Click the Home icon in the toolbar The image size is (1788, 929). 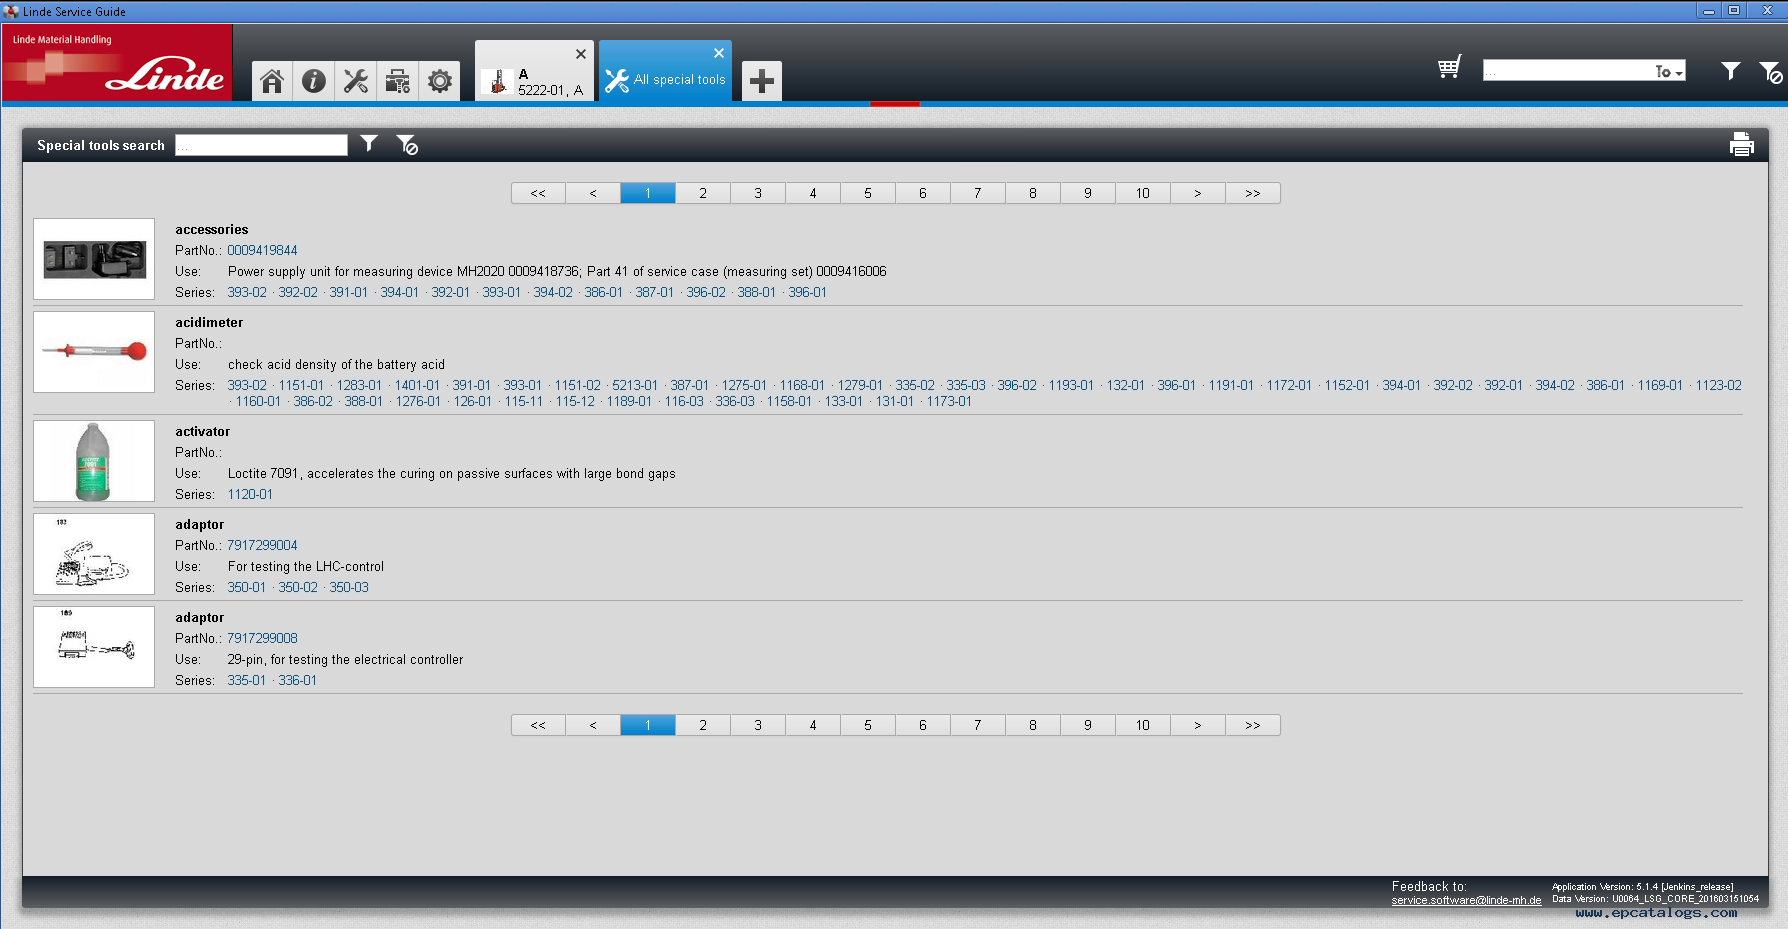coord(271,81)
